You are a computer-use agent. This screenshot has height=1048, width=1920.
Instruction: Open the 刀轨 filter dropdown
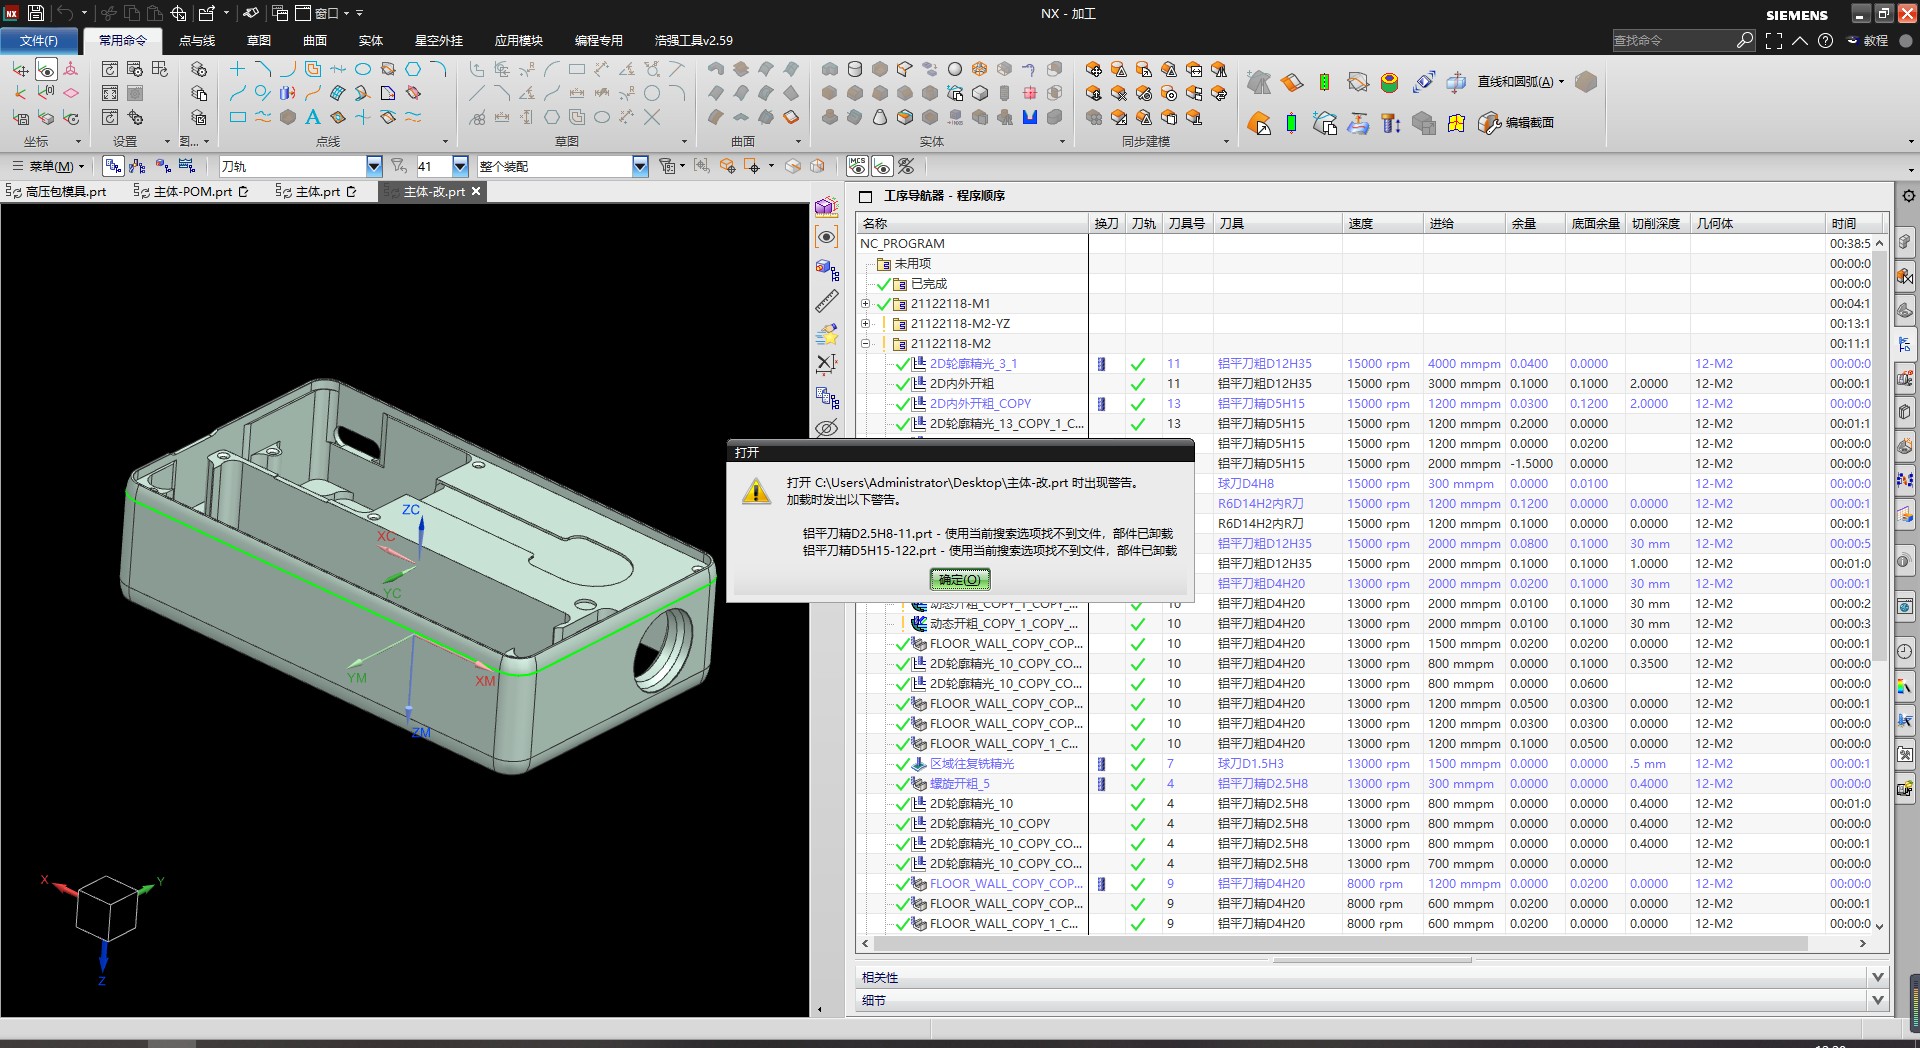click(x=374, y=166)
